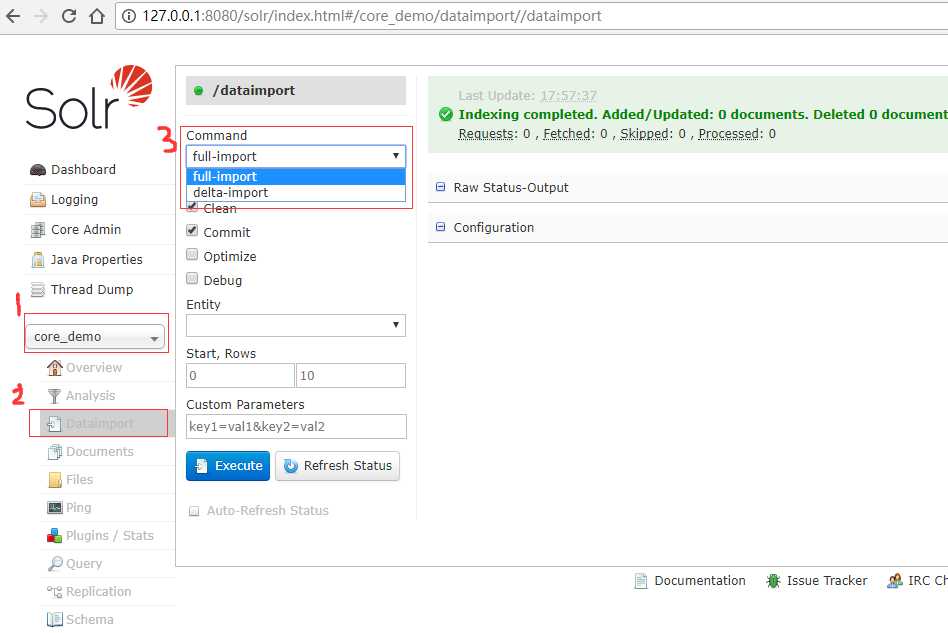Open the Issue Tracker link
948x633 pixels.
[827, 581]
